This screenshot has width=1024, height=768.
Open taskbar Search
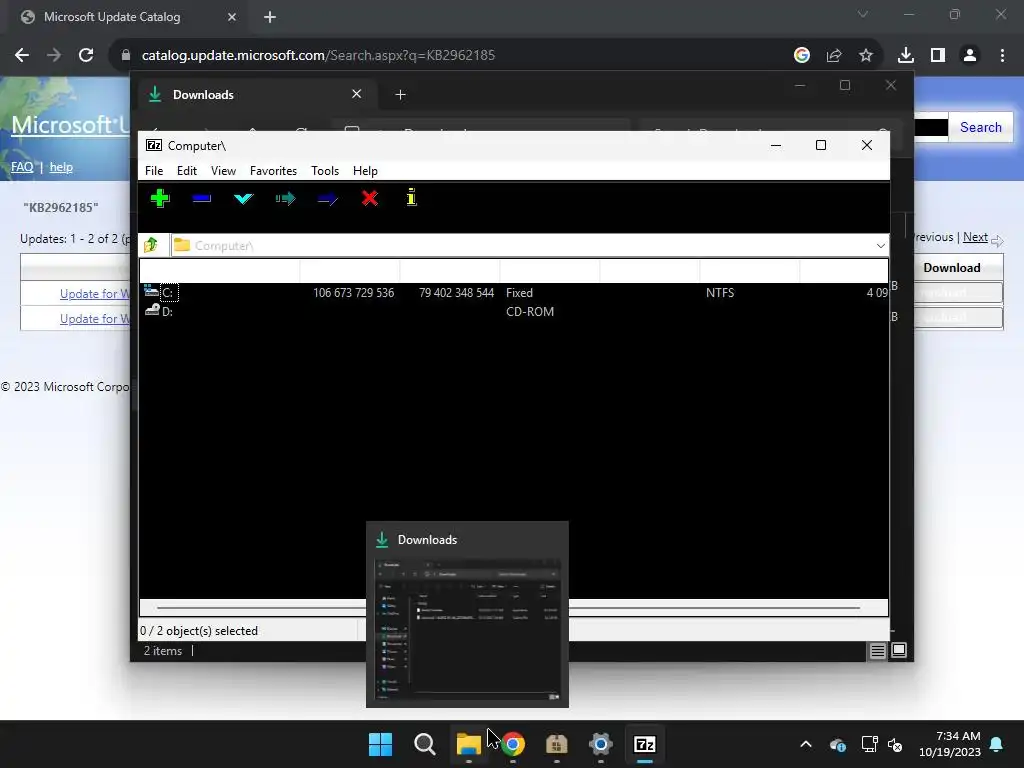click(x=424, y=744)
